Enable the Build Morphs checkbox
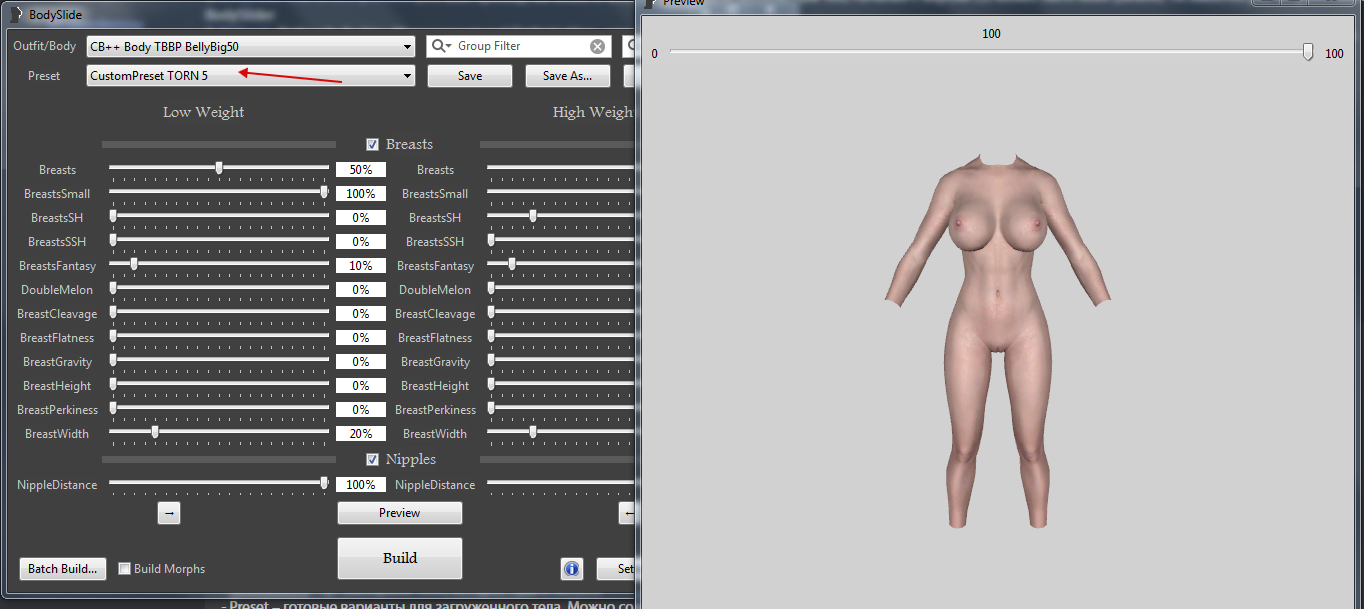Image resolution: width=1364 pixels, height=609 pixels. tap(125, 569)
